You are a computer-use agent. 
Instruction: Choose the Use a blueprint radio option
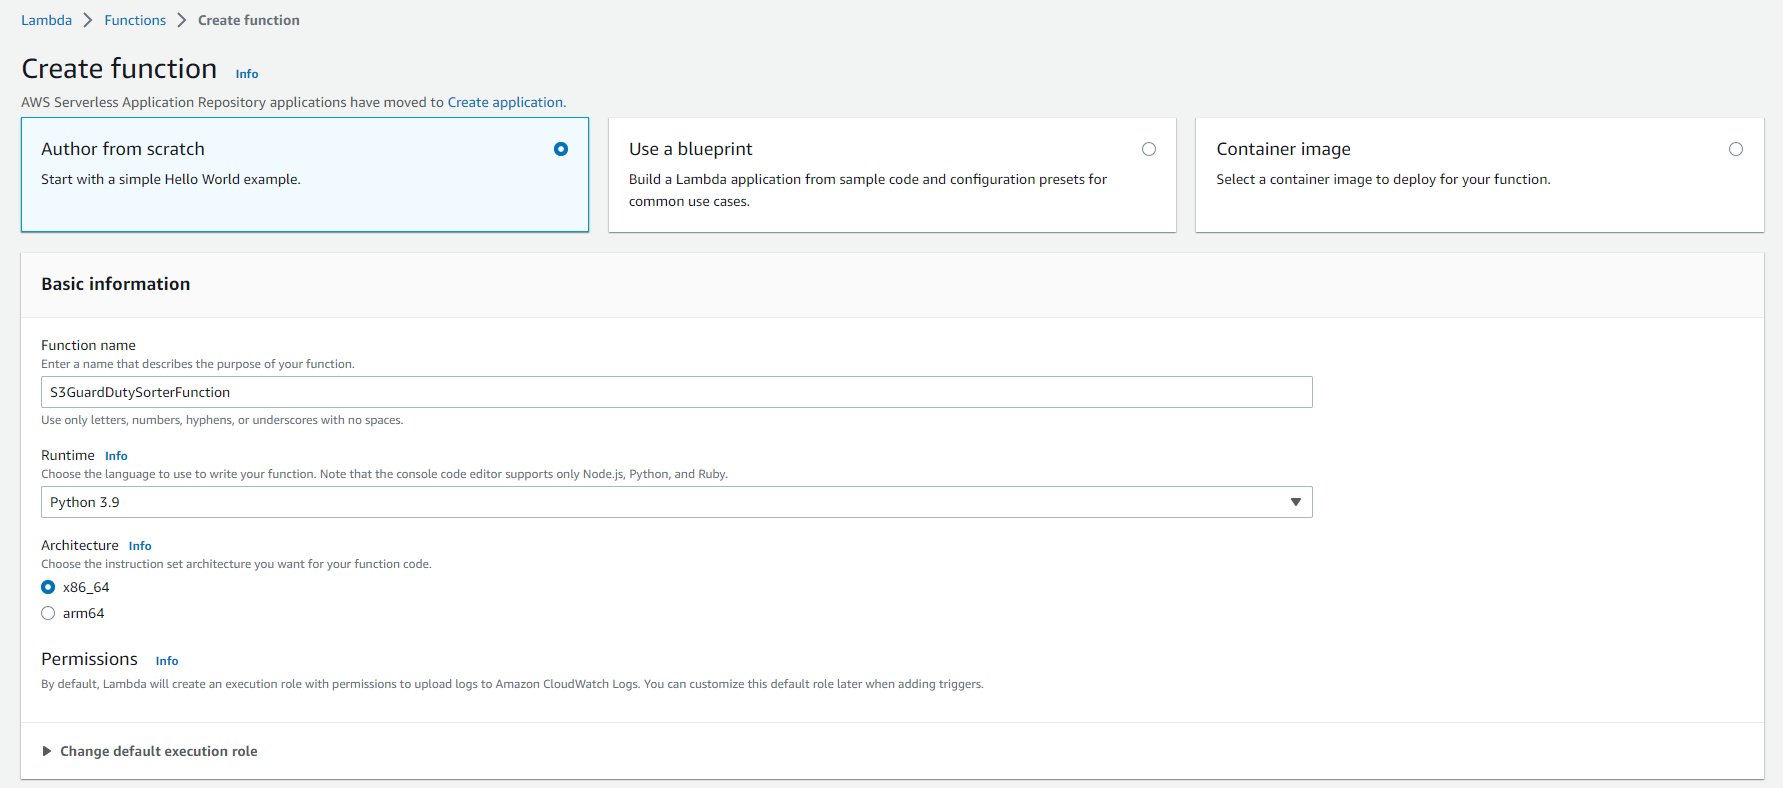click(x=1148, y=149)
